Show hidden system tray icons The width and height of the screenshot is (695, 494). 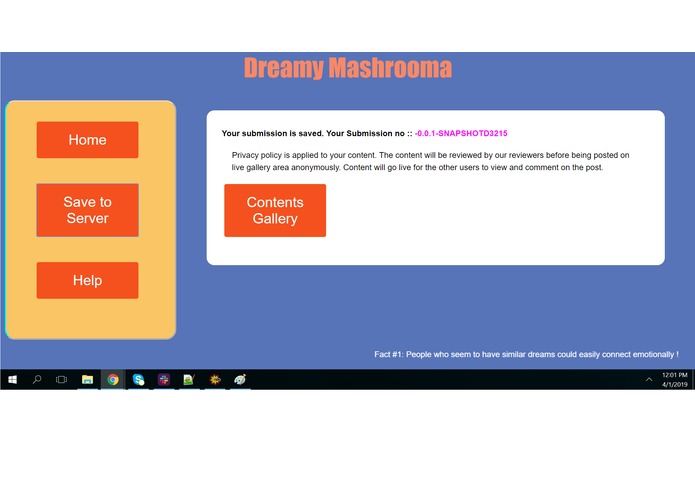click(649, 380)
